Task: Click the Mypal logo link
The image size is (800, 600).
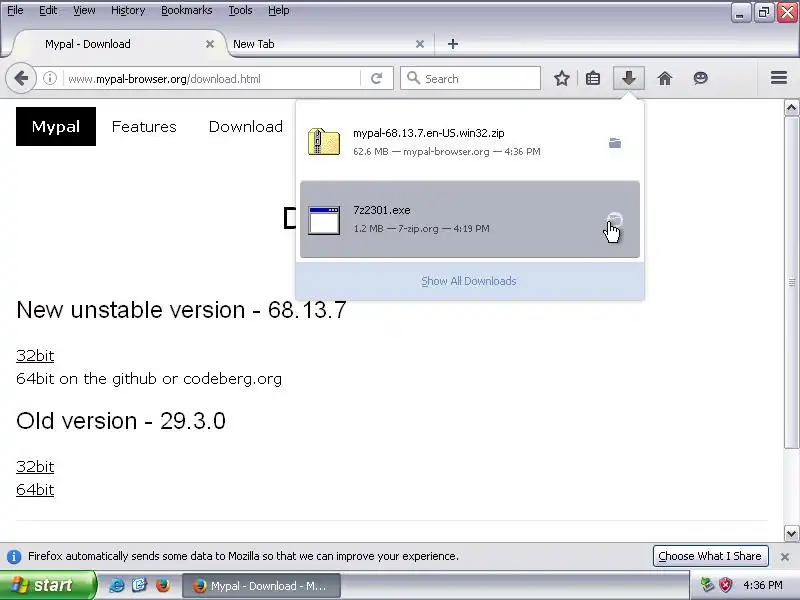Action: (56, 127)
